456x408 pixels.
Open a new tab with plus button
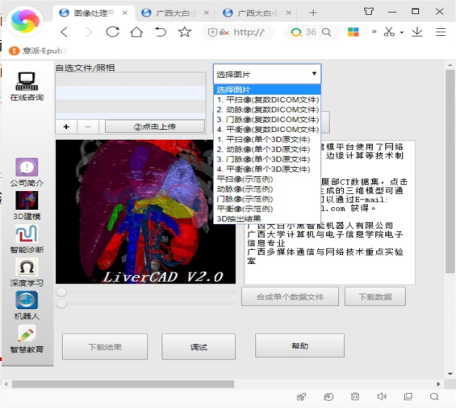(x=313, y=13)
